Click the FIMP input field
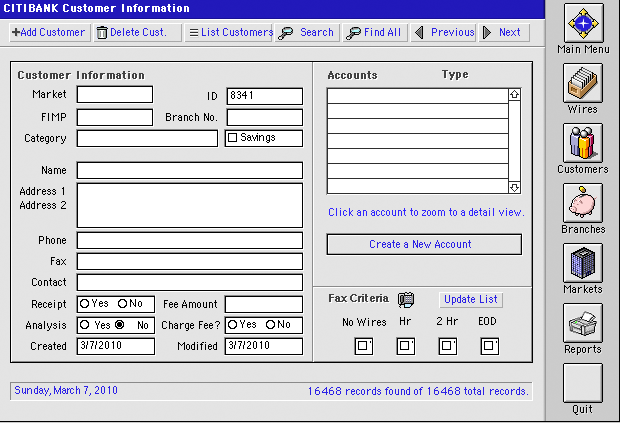The width and height of the screenshot is (620, 423). pos(115,117)
